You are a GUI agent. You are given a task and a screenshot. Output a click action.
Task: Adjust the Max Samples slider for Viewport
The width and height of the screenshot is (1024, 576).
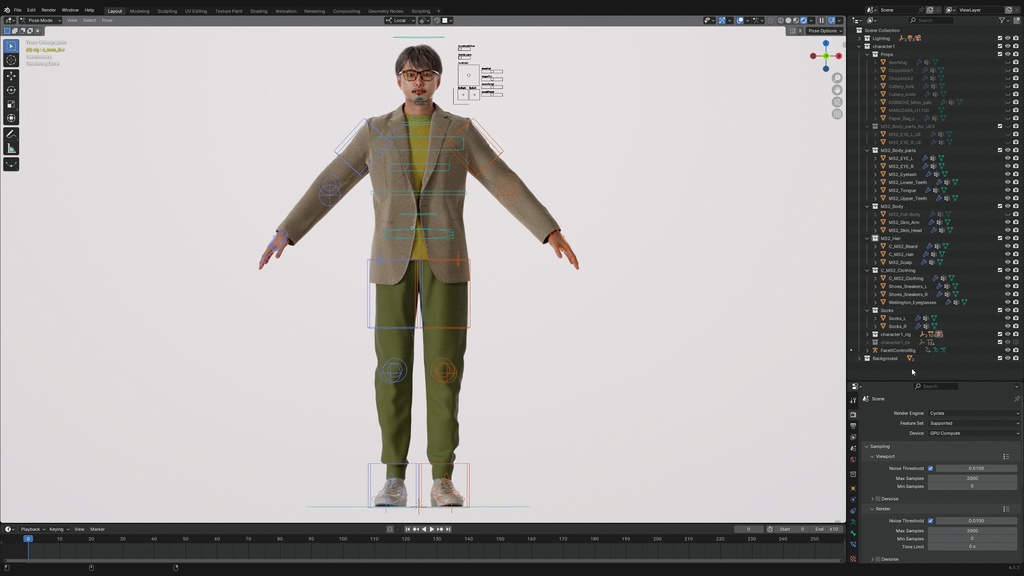click(972, 478)
